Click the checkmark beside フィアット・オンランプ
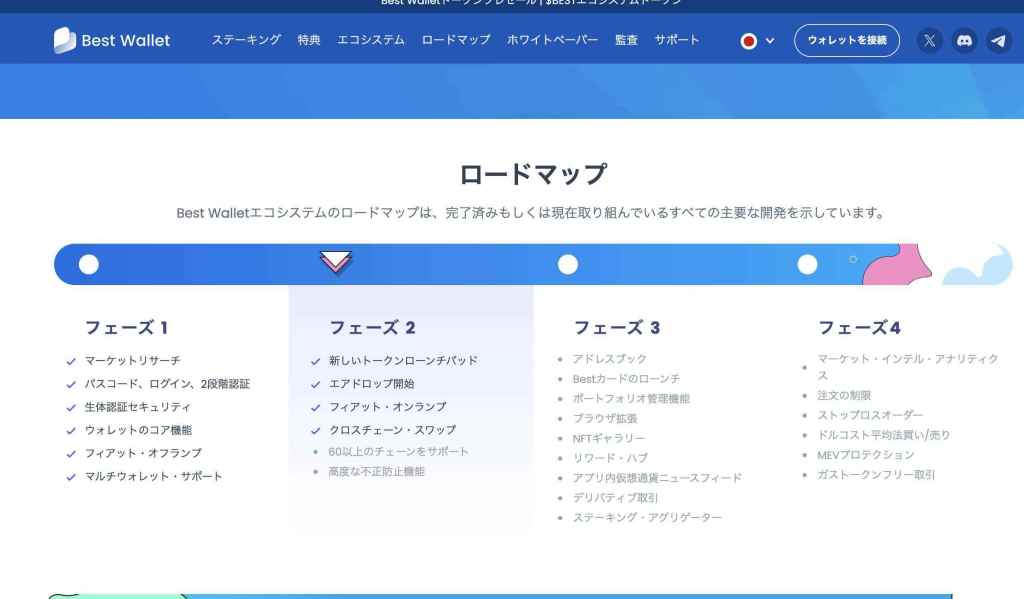1024x599 pixels. click(315, 408)
